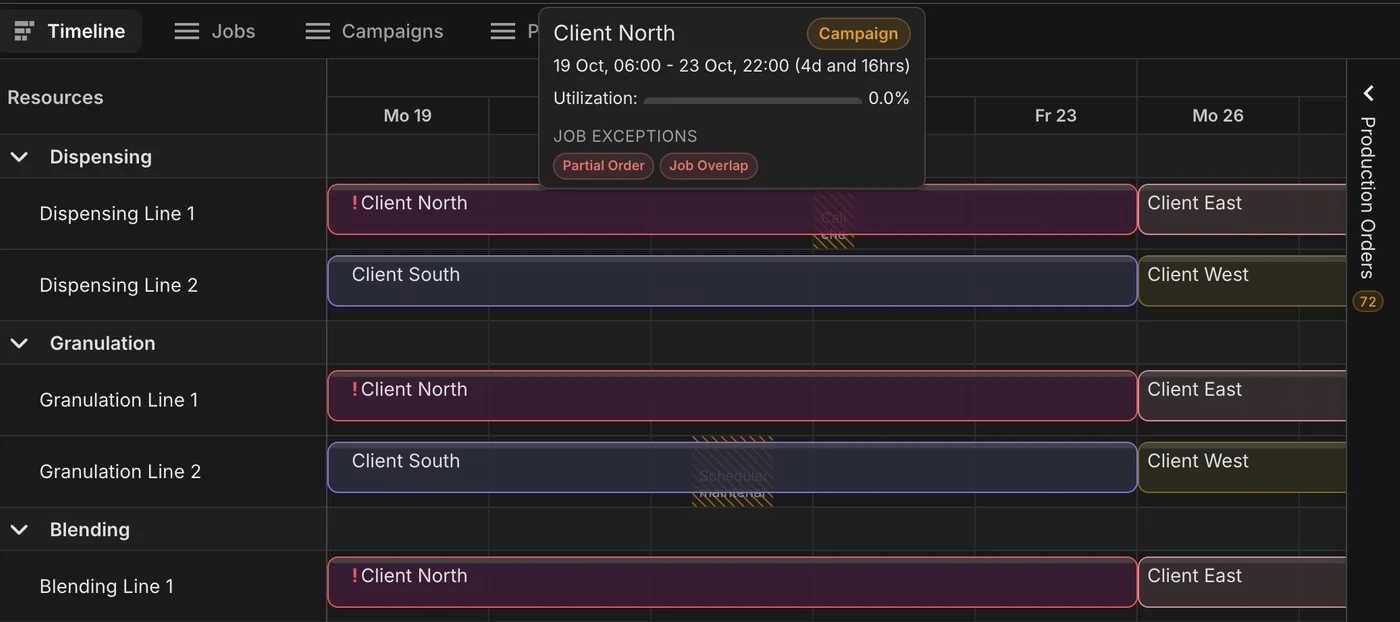Click the hatched maintenance block on Dispensing Line 1
This screenshot has width=1400, height=622.
pos(833,220)
